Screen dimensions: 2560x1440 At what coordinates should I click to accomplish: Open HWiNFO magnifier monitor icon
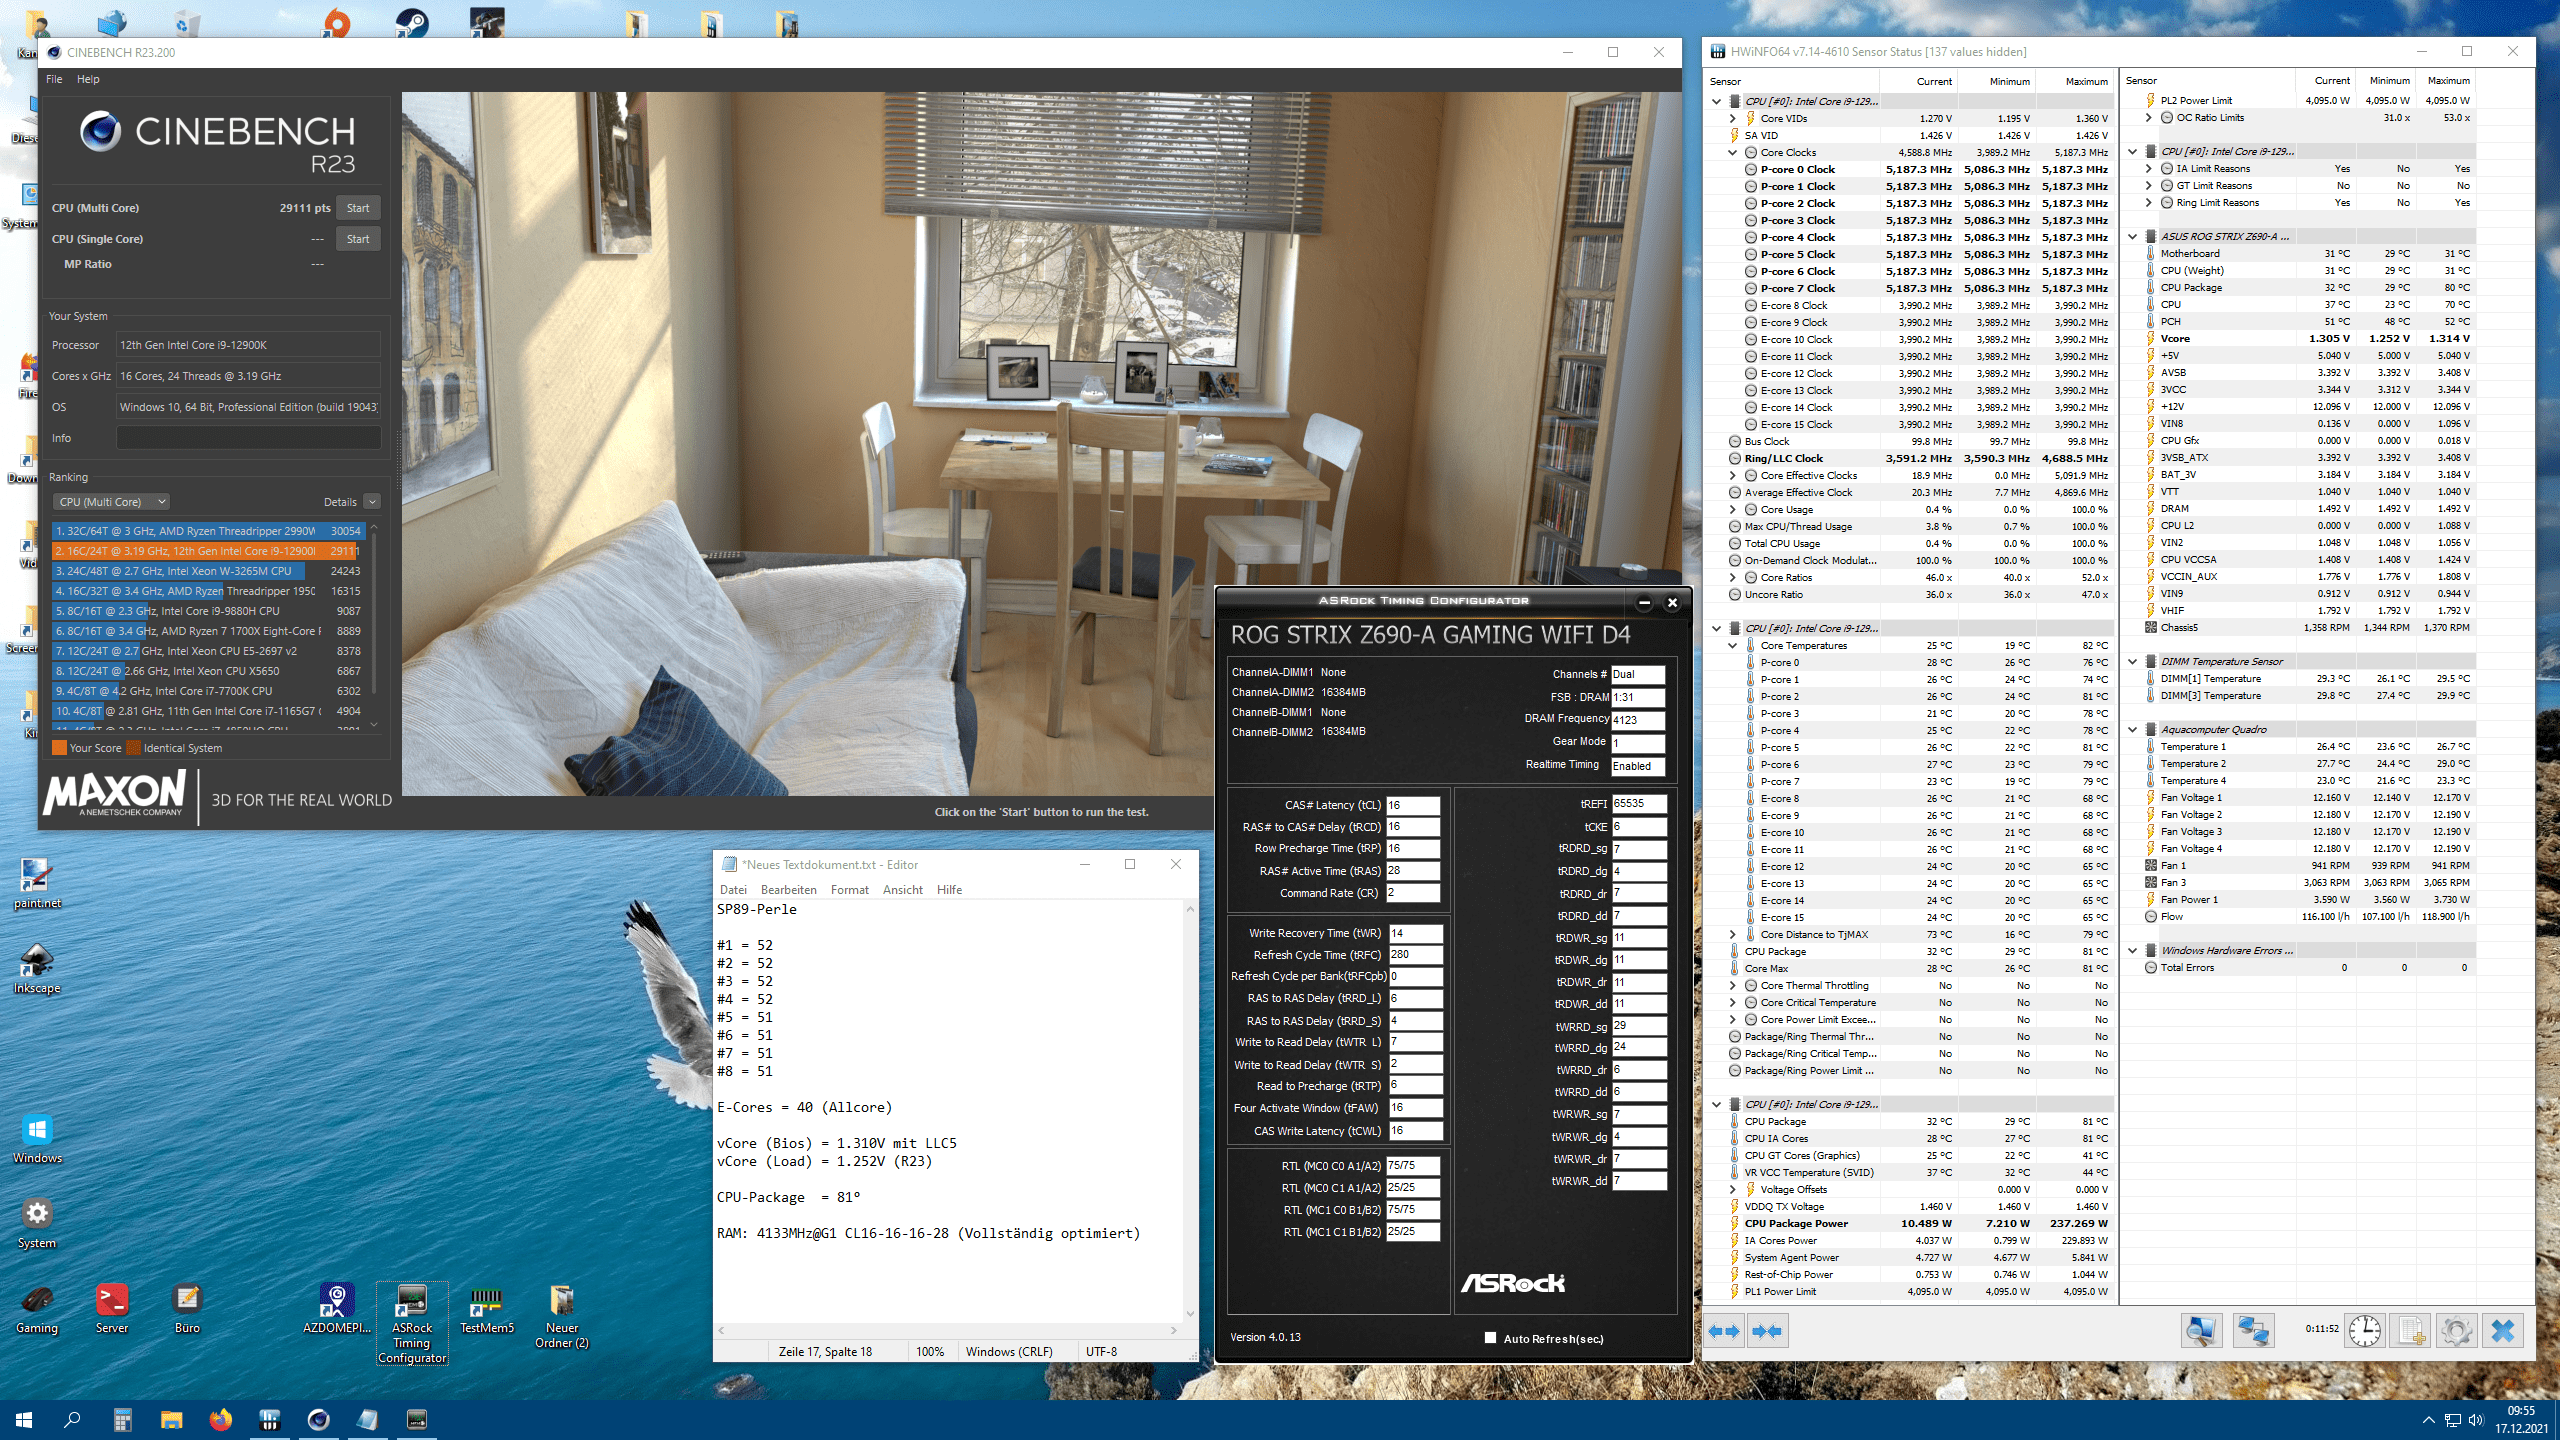2201,1331
